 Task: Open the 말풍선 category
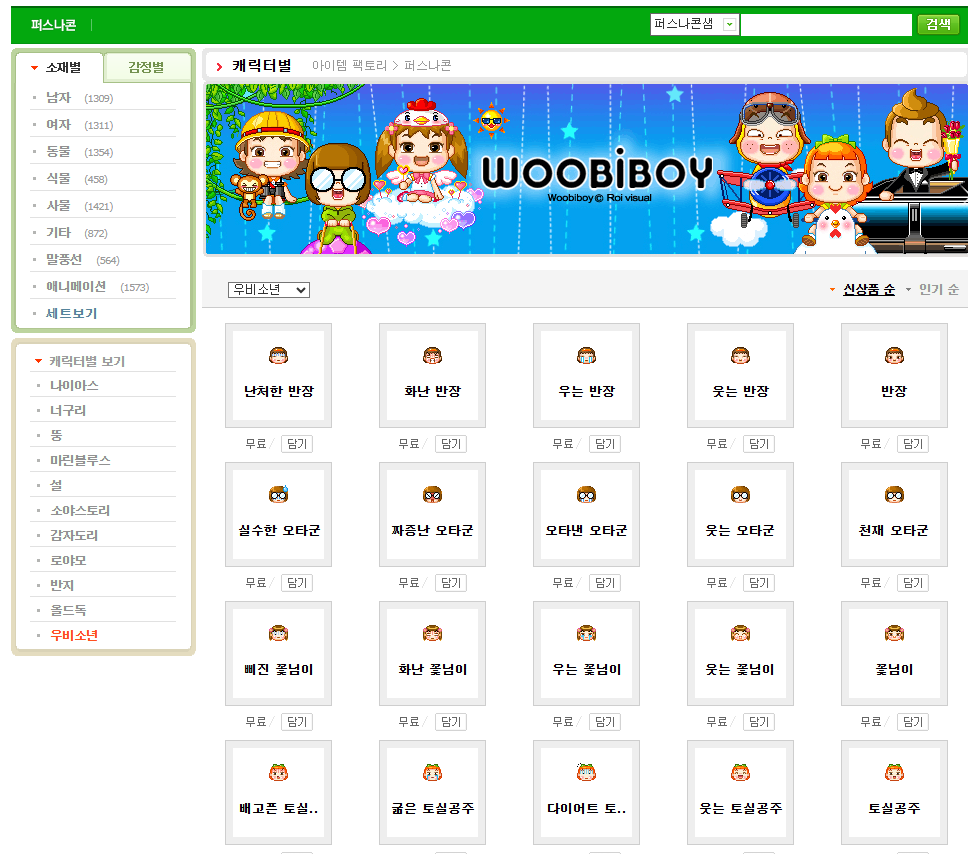click(x=64, y=260)
